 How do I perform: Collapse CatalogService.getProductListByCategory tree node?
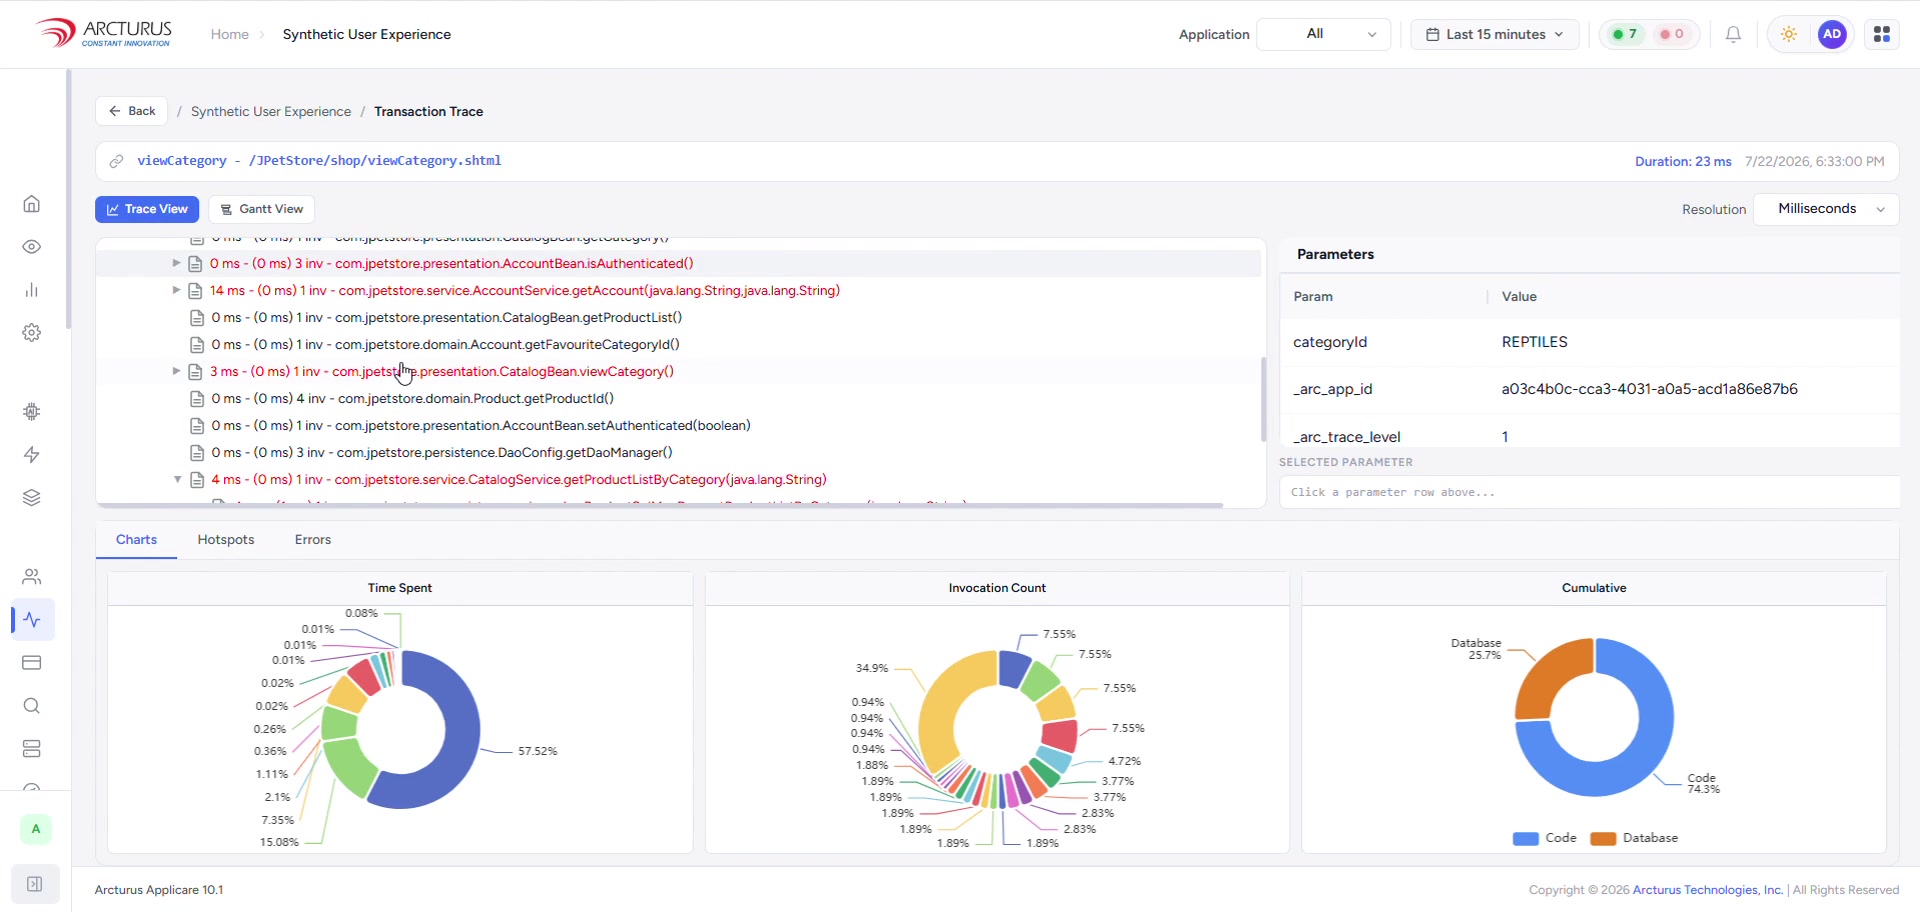pos(177,479)
